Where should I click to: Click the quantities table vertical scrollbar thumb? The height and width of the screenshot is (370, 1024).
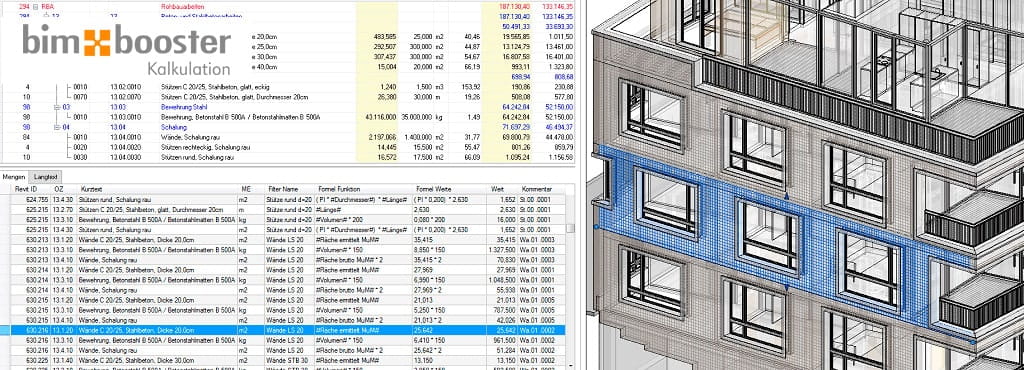[x=570, y=228]
